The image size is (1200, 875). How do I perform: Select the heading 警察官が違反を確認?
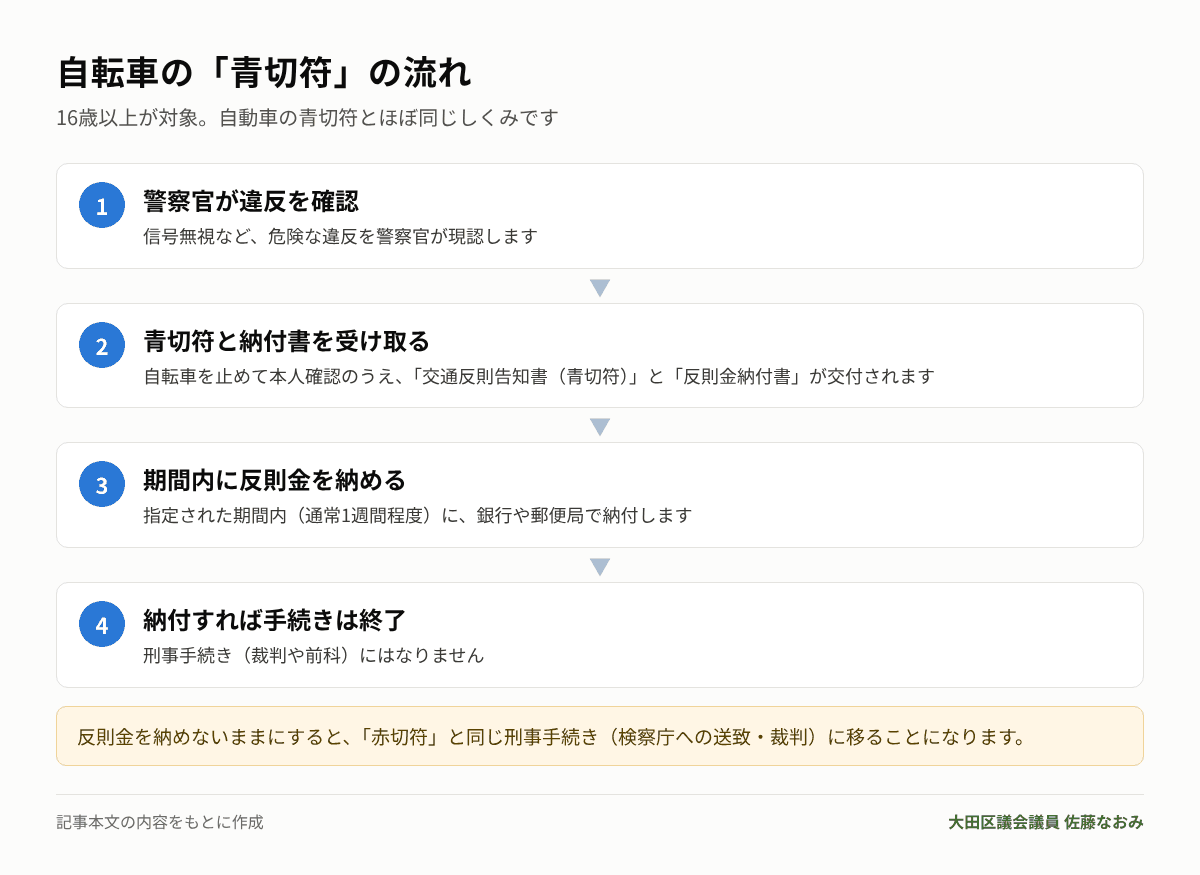(x=251, y=201)
